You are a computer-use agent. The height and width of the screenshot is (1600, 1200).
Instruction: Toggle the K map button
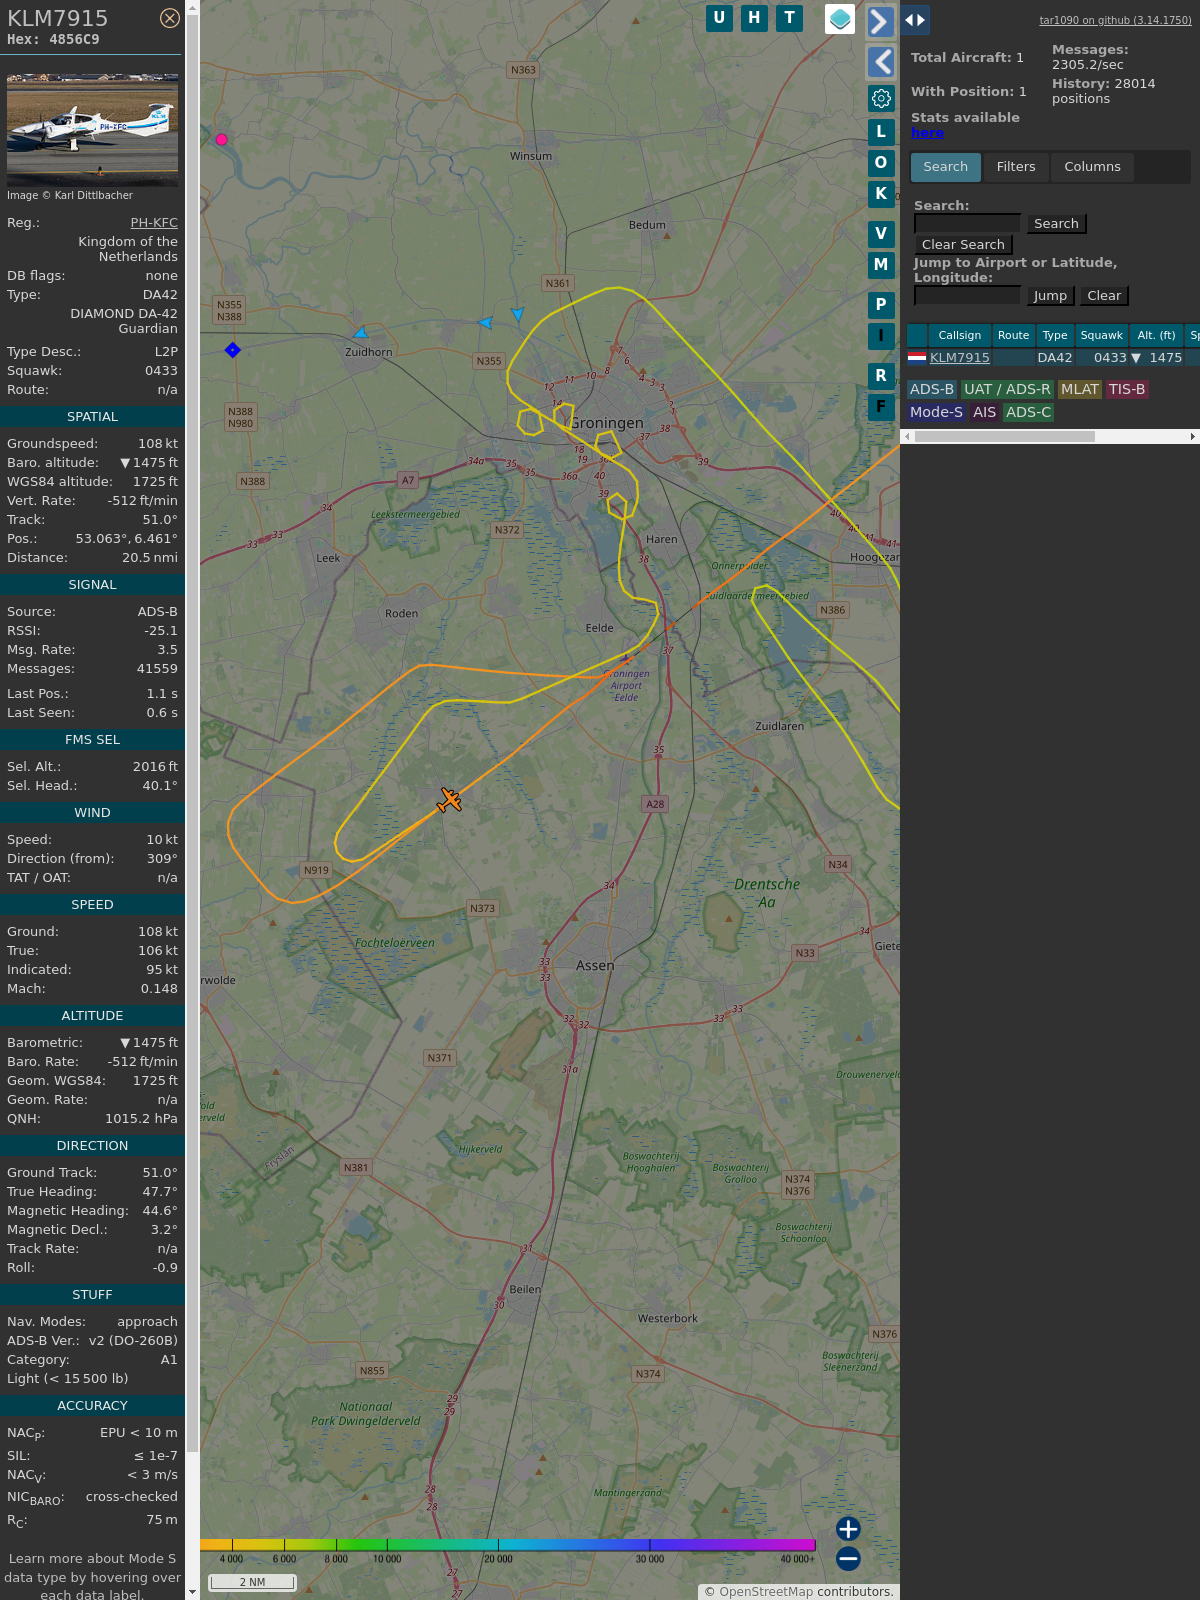[x=881, y=193]
